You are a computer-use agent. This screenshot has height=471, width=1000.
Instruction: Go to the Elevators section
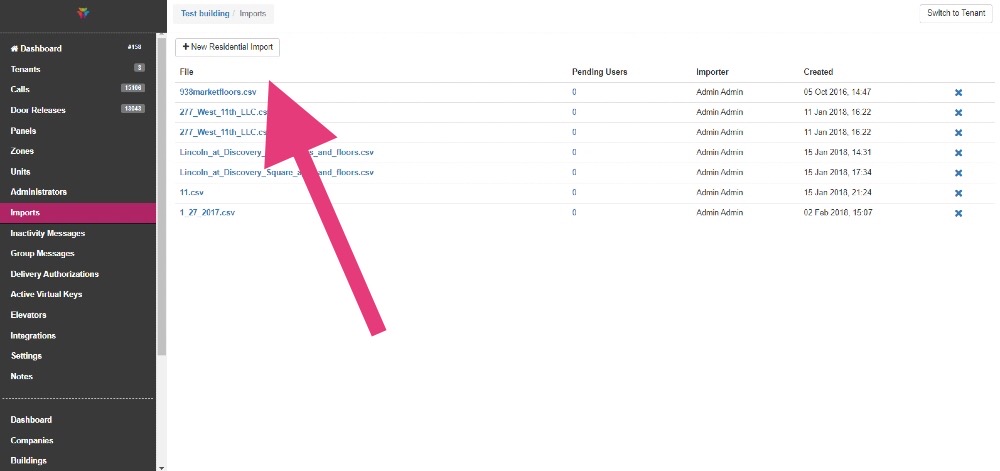coord(28,315)
